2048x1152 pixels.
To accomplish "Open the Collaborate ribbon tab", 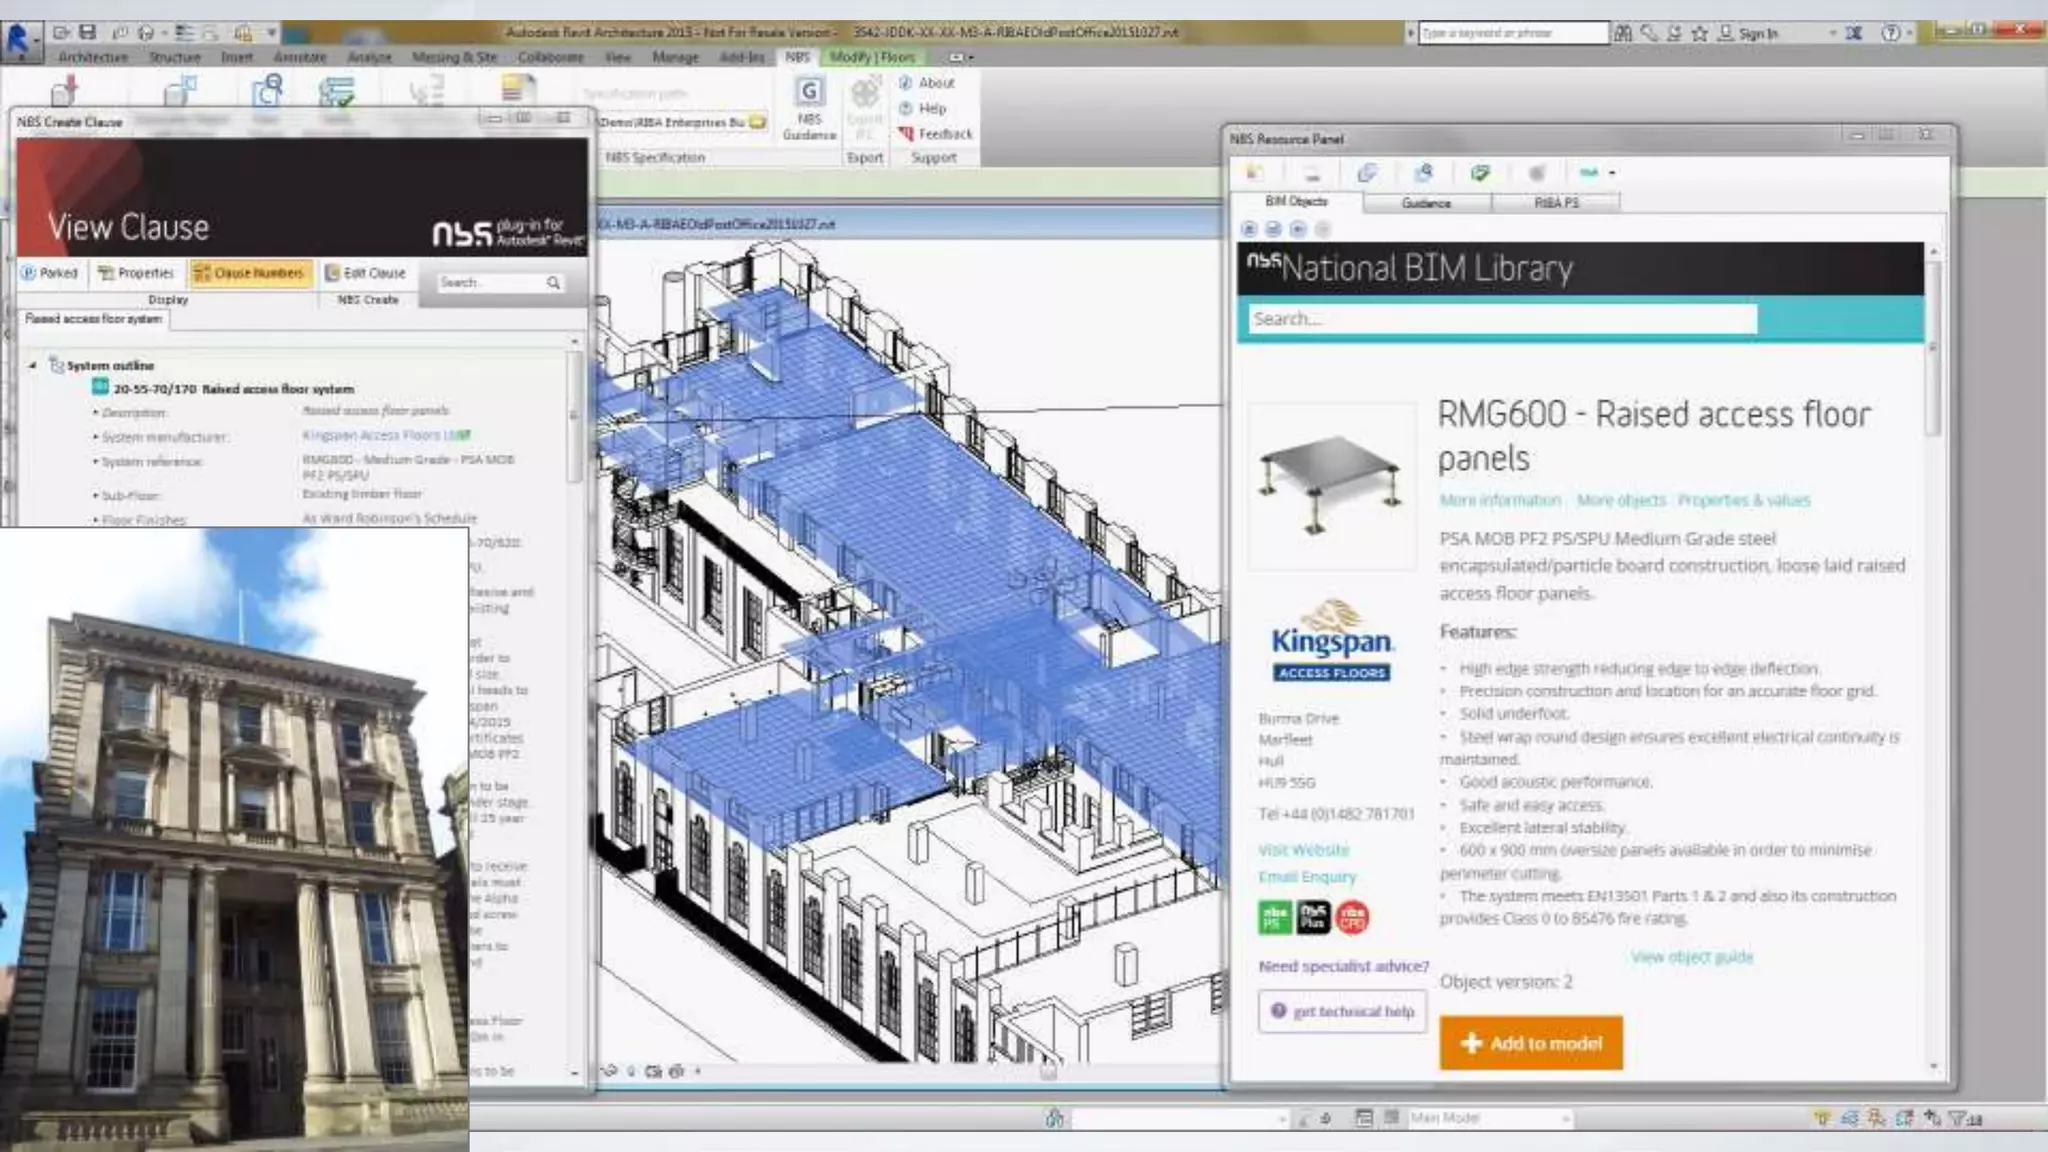I will click(550, 57).
